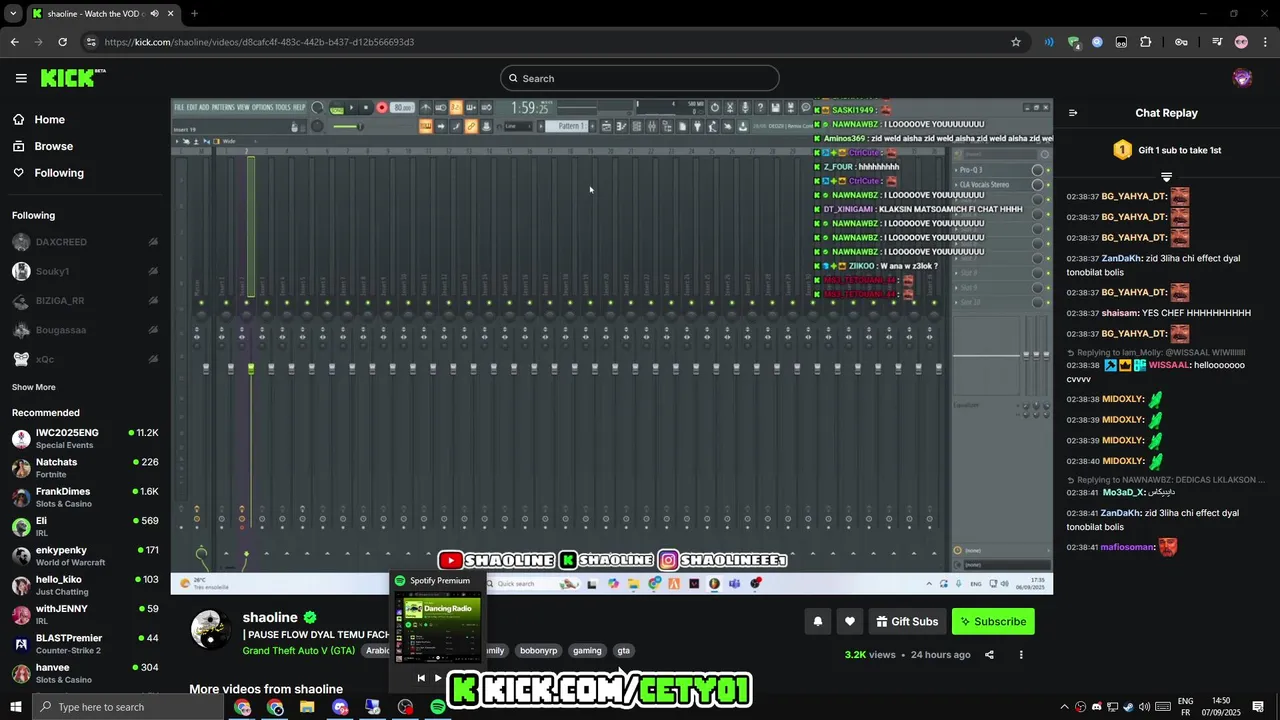This screenshot has width=1280, height=720.
Task: Reload the browser page
Action: (x=62, y=42)
